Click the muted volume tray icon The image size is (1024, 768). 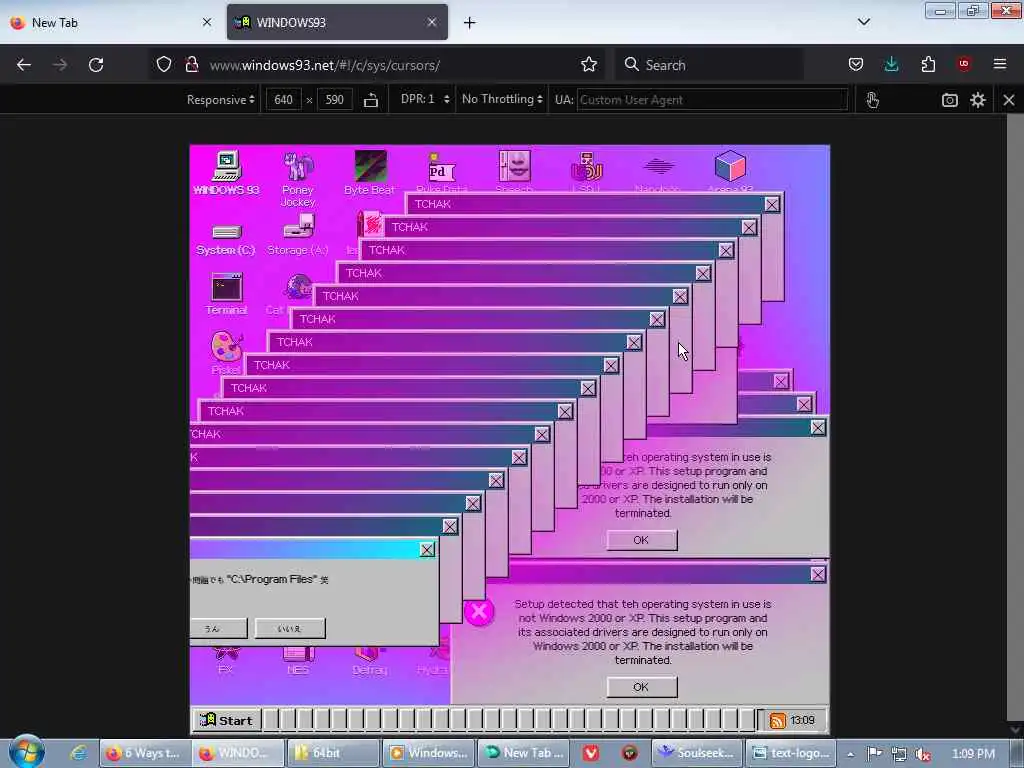click(923, 754)
